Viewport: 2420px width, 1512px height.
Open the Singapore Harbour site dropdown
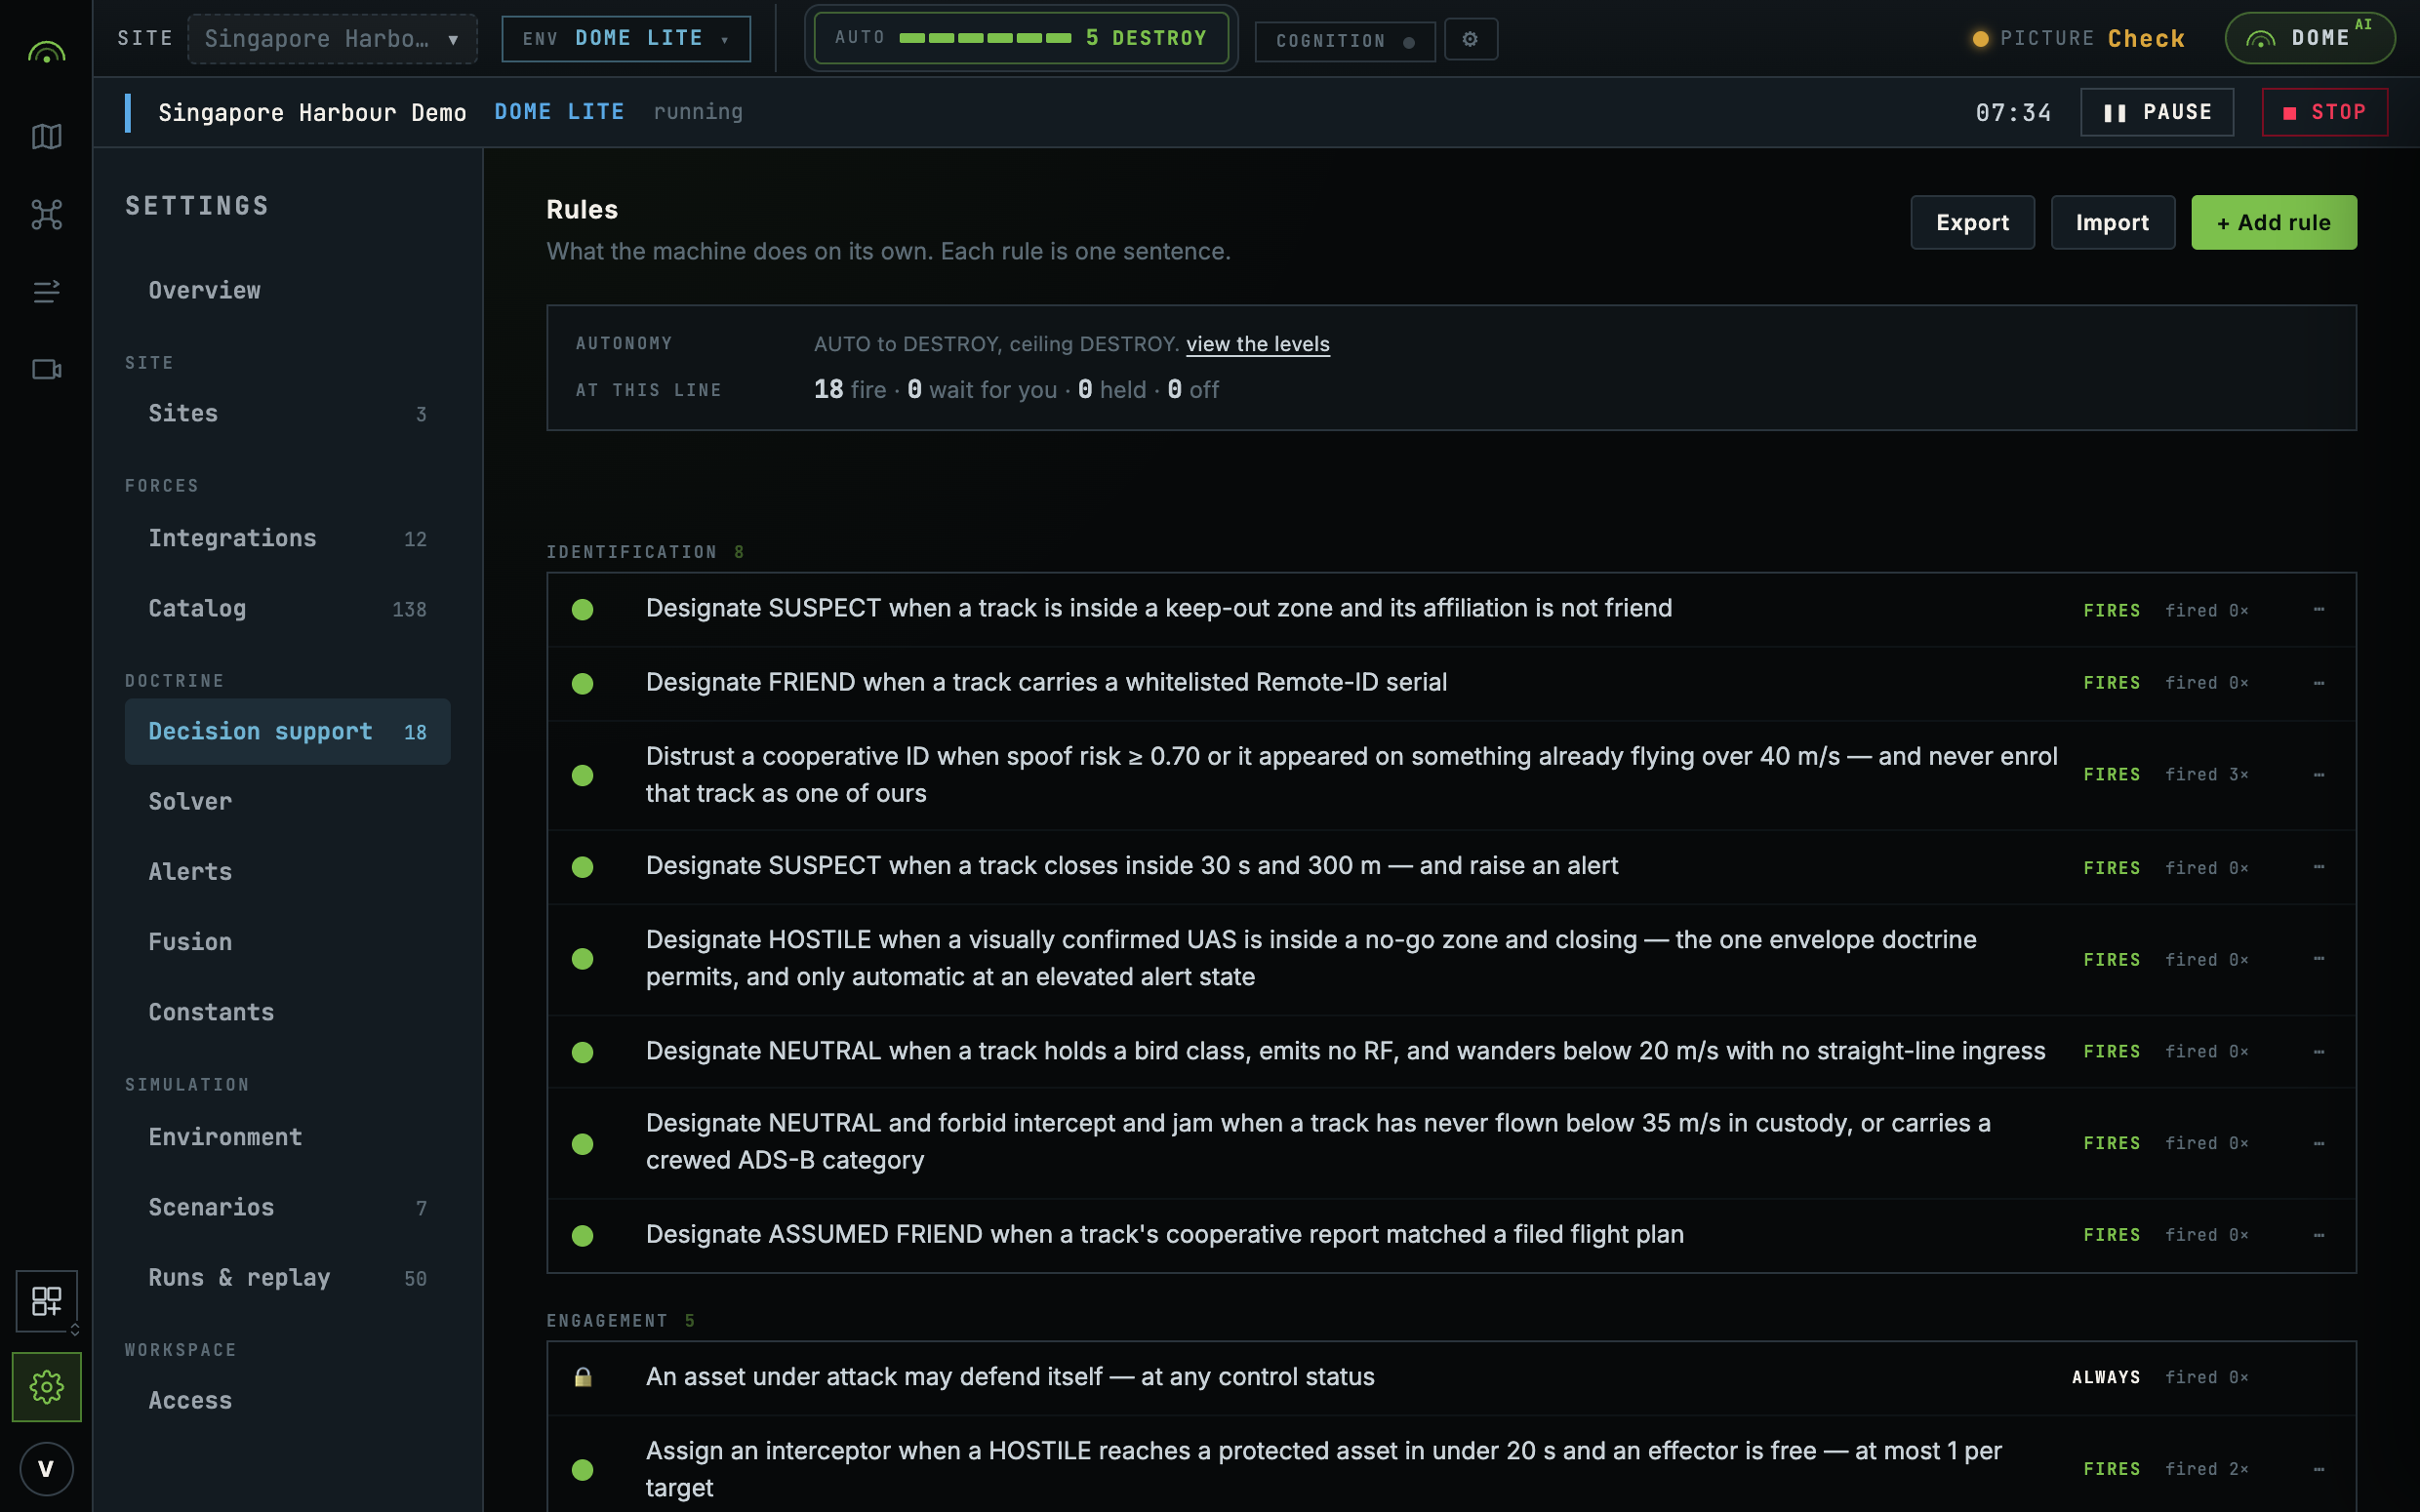click(332, 39)
